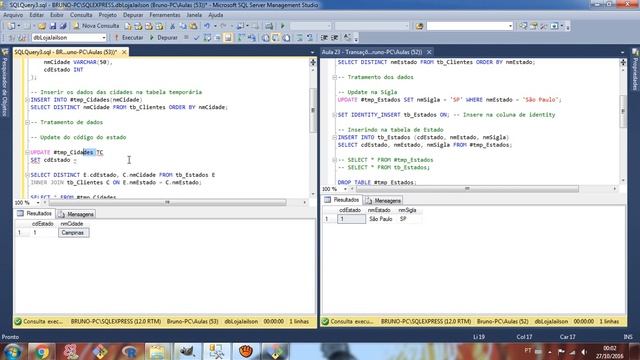Screen dimensions: 640x360
Task: Collapse the UPDATE #tmp_Cidades code block
Action: tap(27, 152)
